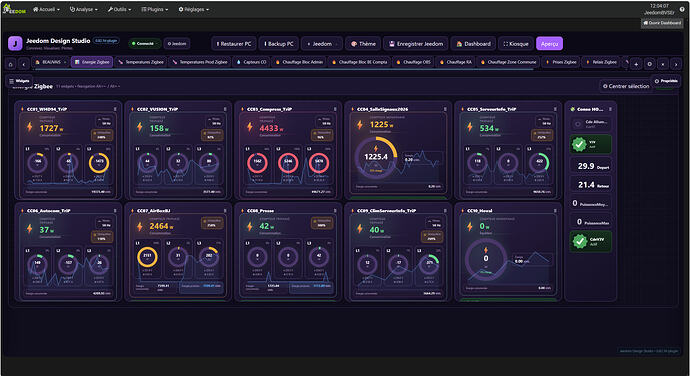Viewport: 690px width, 376px height.
Task: Open the CC07_AirBoxBJ widget handle menu
Action: 225,210
